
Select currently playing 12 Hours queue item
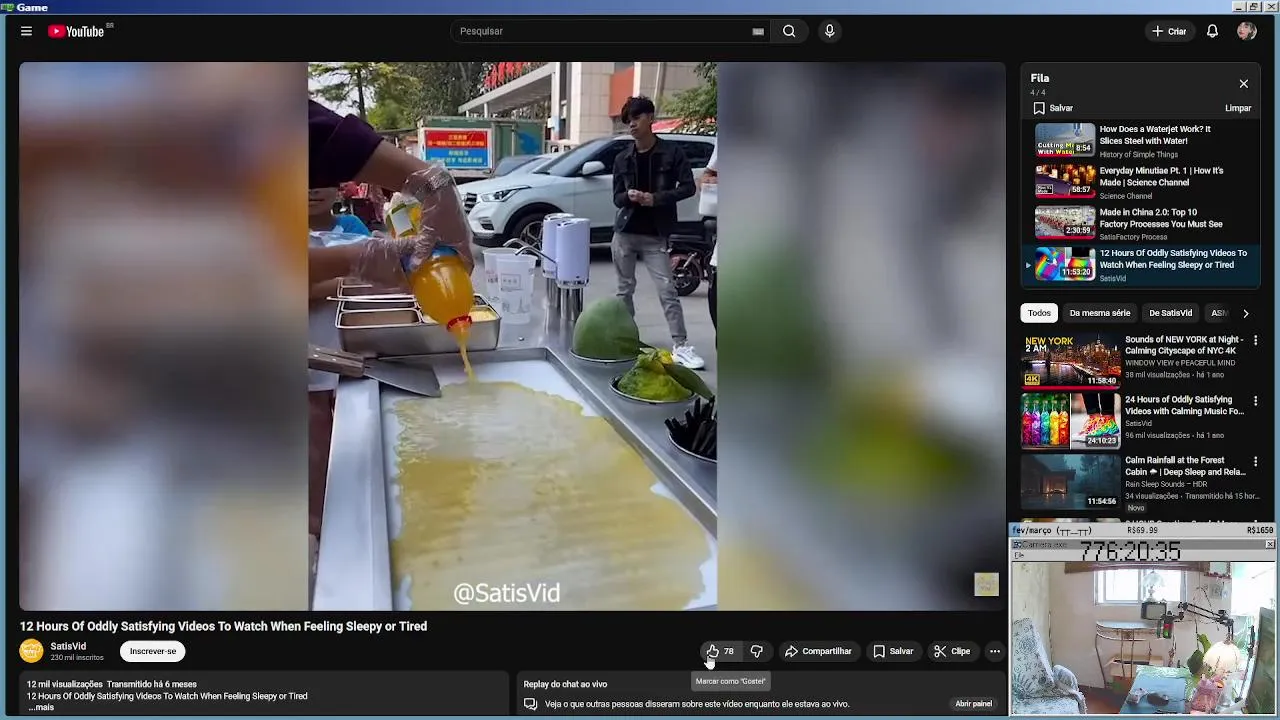[1140, 265]
